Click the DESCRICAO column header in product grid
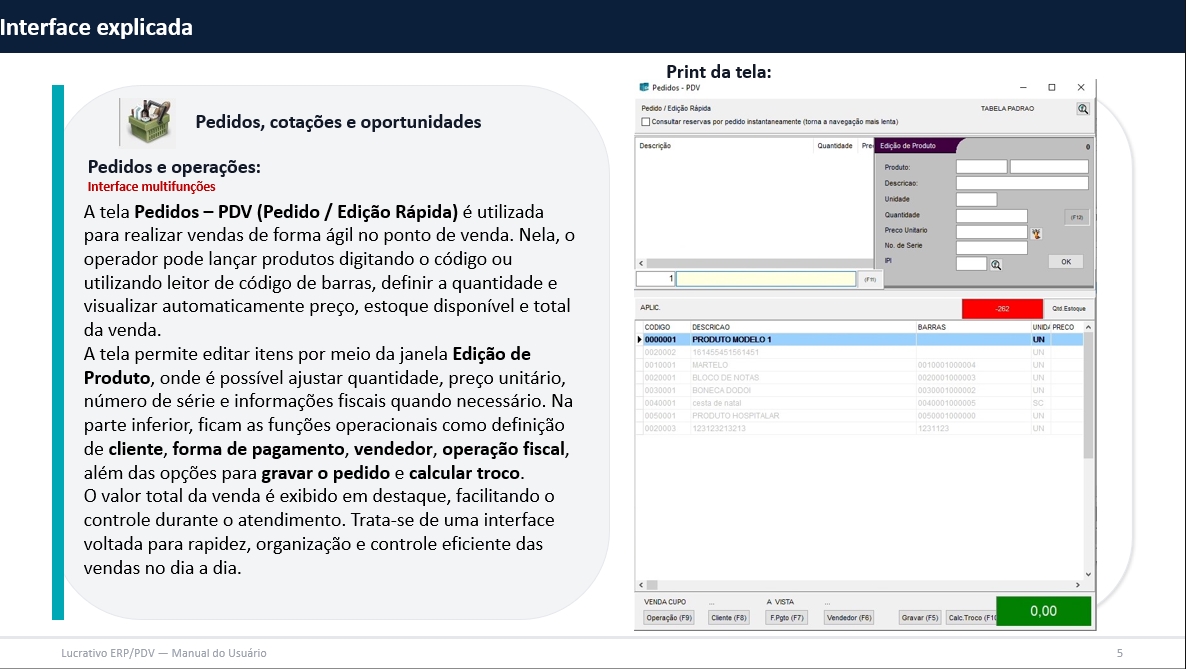This screenshot has height=669, width=1186. [x=710, y=327]
